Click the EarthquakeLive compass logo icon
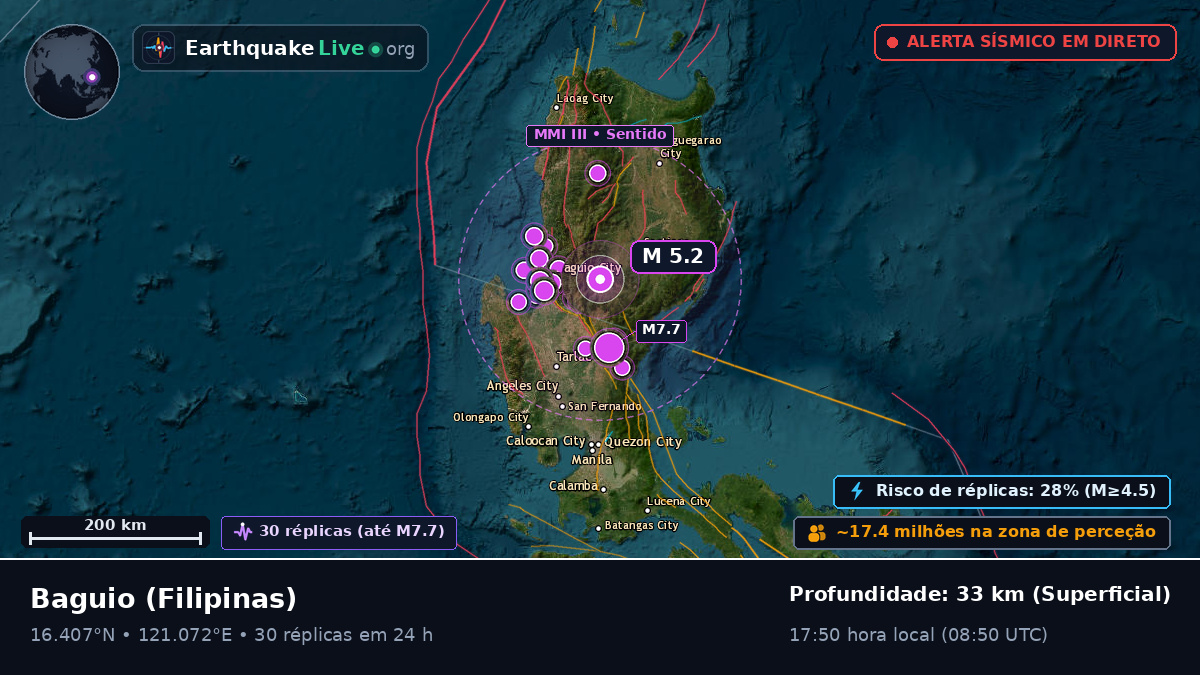The width and height of the screenshot is (1200, 675). tap(159, 48)
